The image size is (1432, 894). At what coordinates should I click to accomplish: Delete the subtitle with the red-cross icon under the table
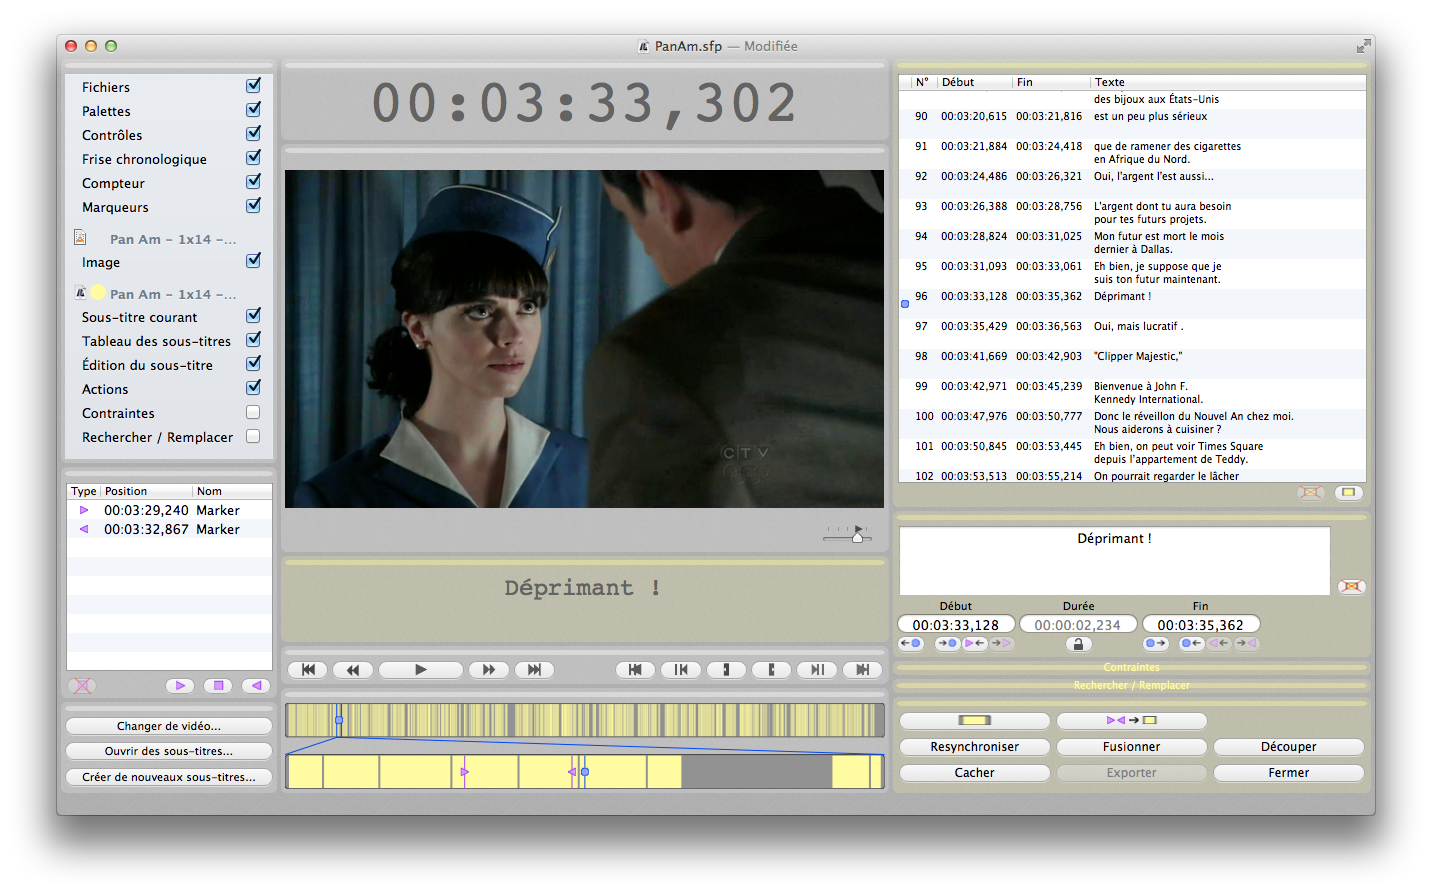point(1311,493)
